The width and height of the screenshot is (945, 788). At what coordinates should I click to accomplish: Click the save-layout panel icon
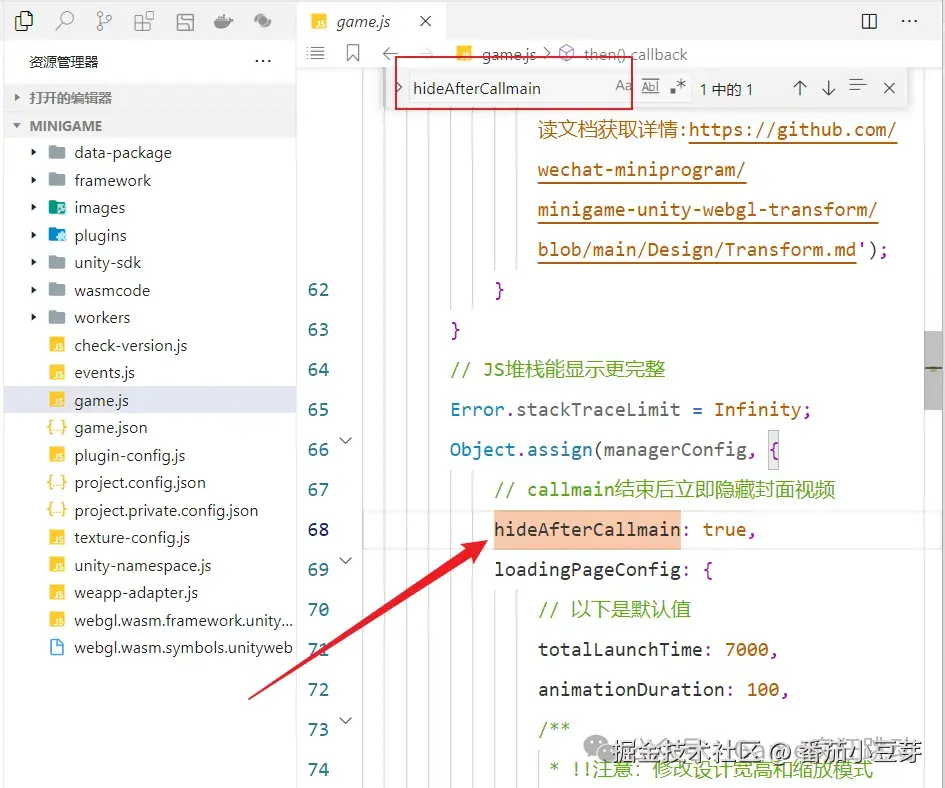click(185, 22)
